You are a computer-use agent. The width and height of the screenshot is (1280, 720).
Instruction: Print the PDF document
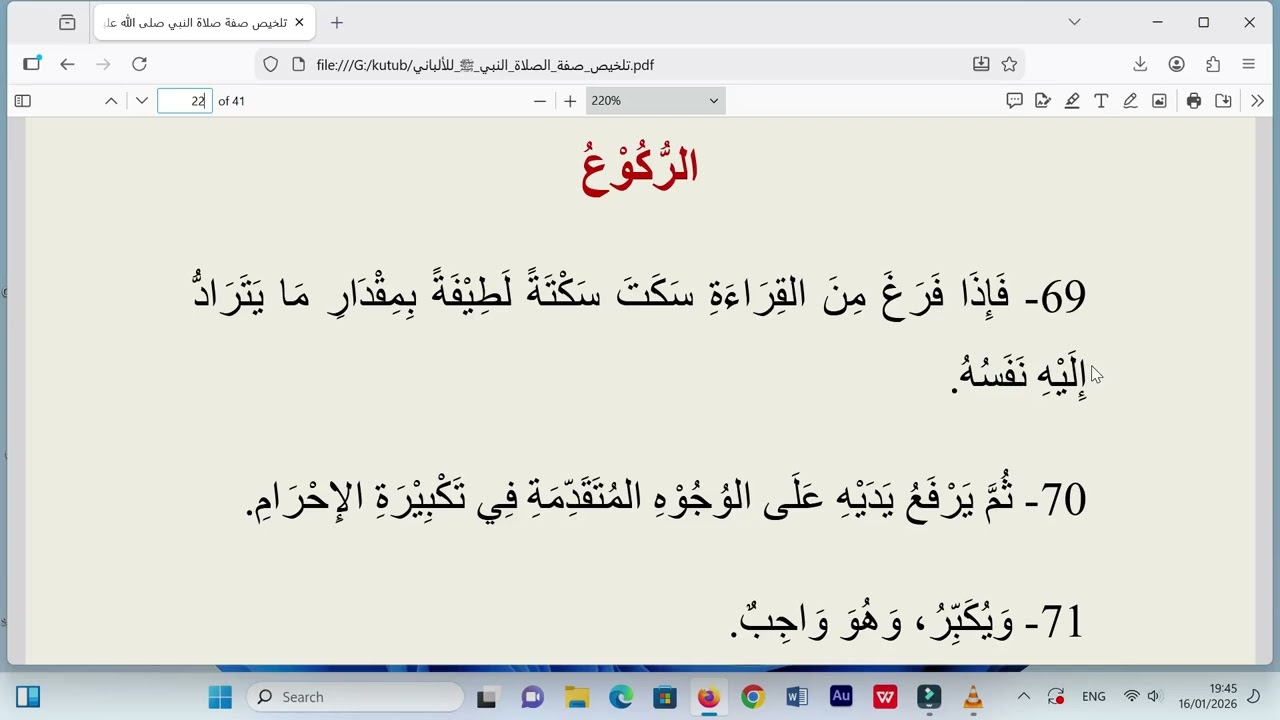click(x=1194, y=101)
